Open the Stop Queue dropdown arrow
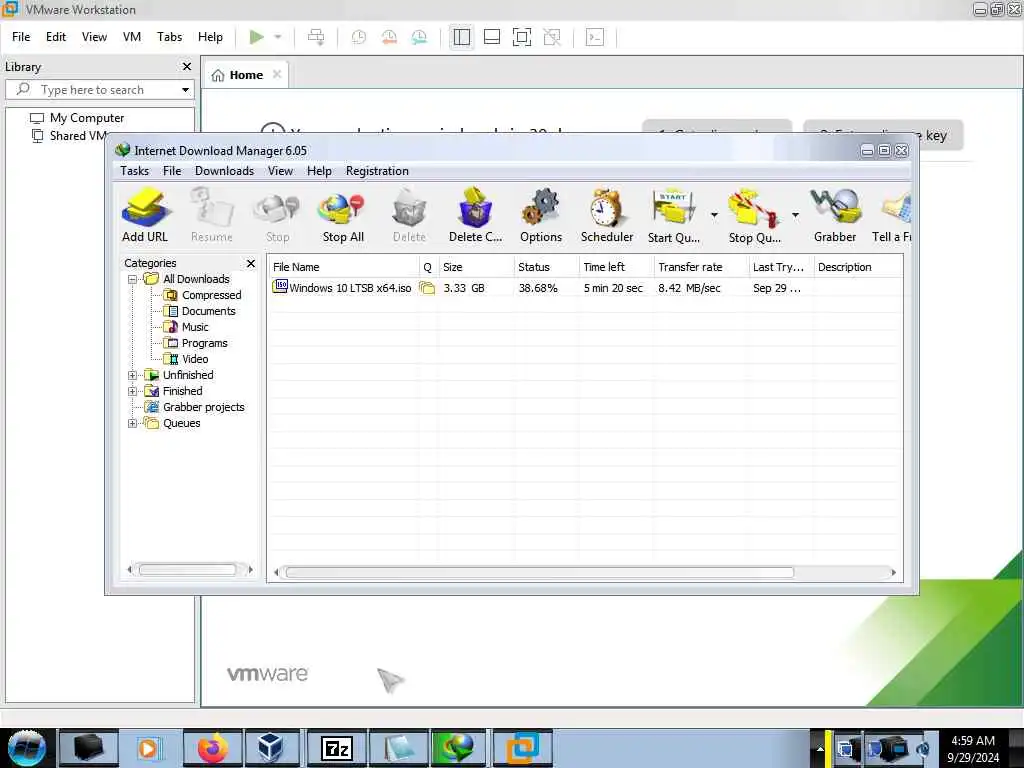The width and height of the screenshot is (1024, 768). [x=795, y=215]
